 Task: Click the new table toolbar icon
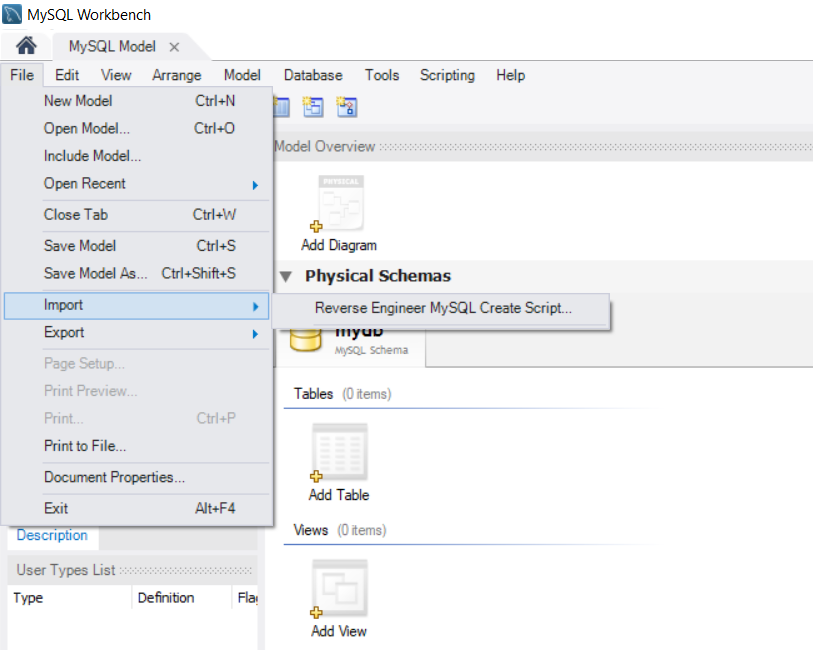click(283, 106)
